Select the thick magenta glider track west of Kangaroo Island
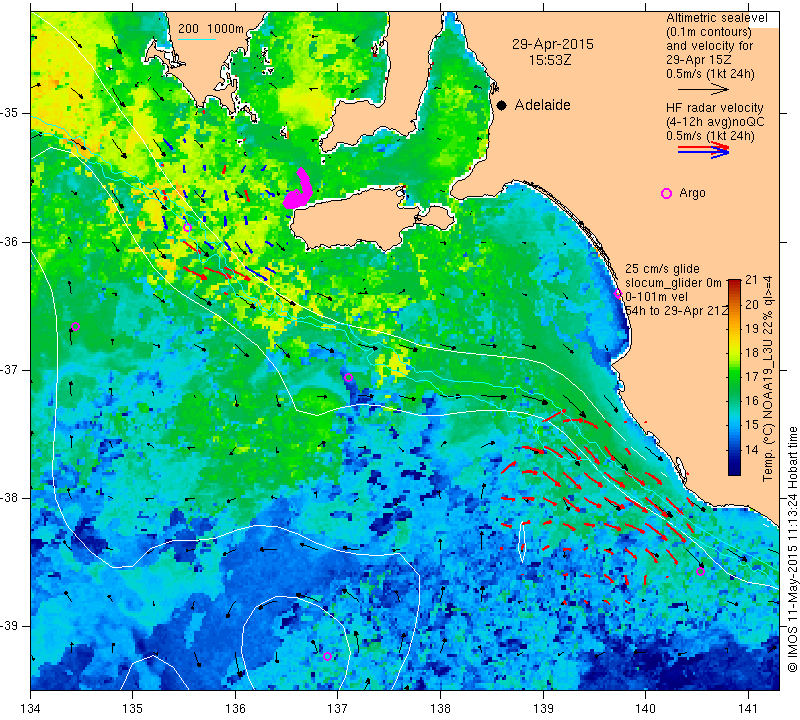This screenshot has width=800, height=720. click(299, 189)
